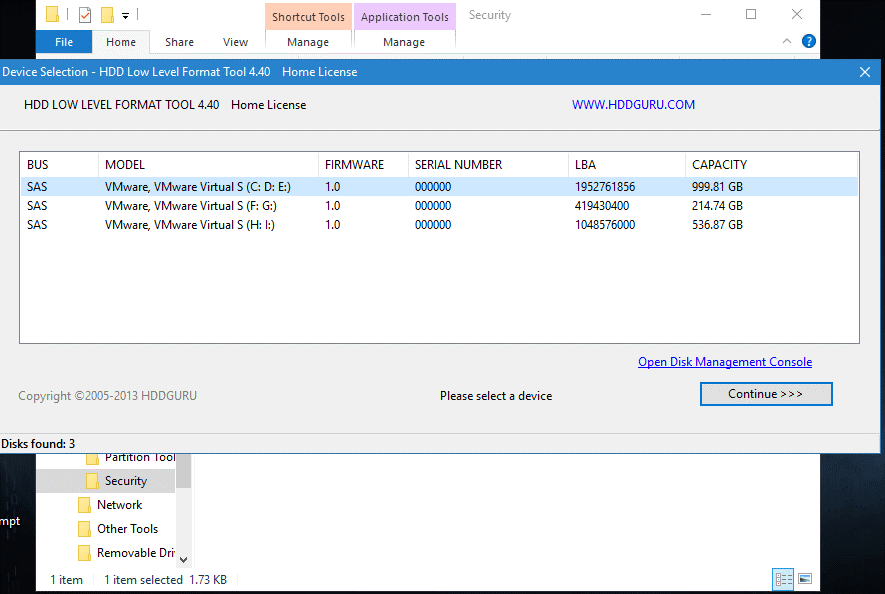The width and height of the screenshot is (885, 594).
Task: Click the Security folder icon in tree
Action: (92, 481)
